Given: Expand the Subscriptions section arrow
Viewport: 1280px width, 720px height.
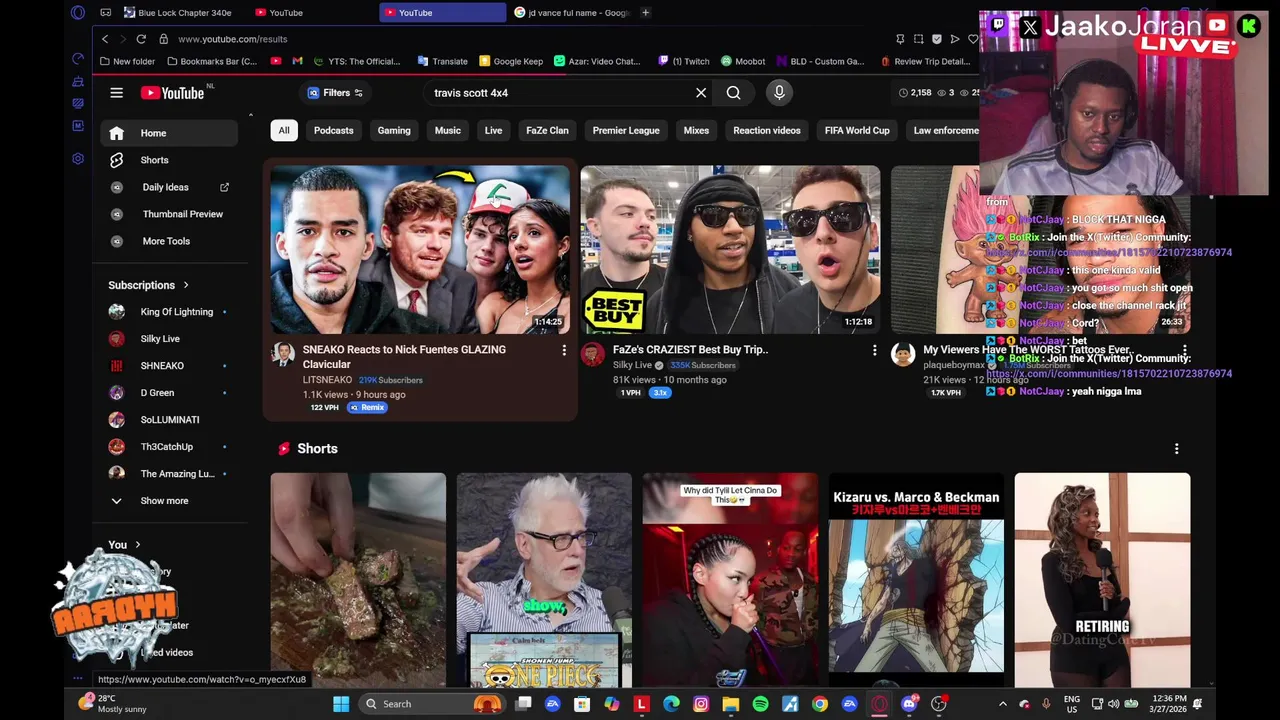Looking at the screenshot, I should (186, 285).
